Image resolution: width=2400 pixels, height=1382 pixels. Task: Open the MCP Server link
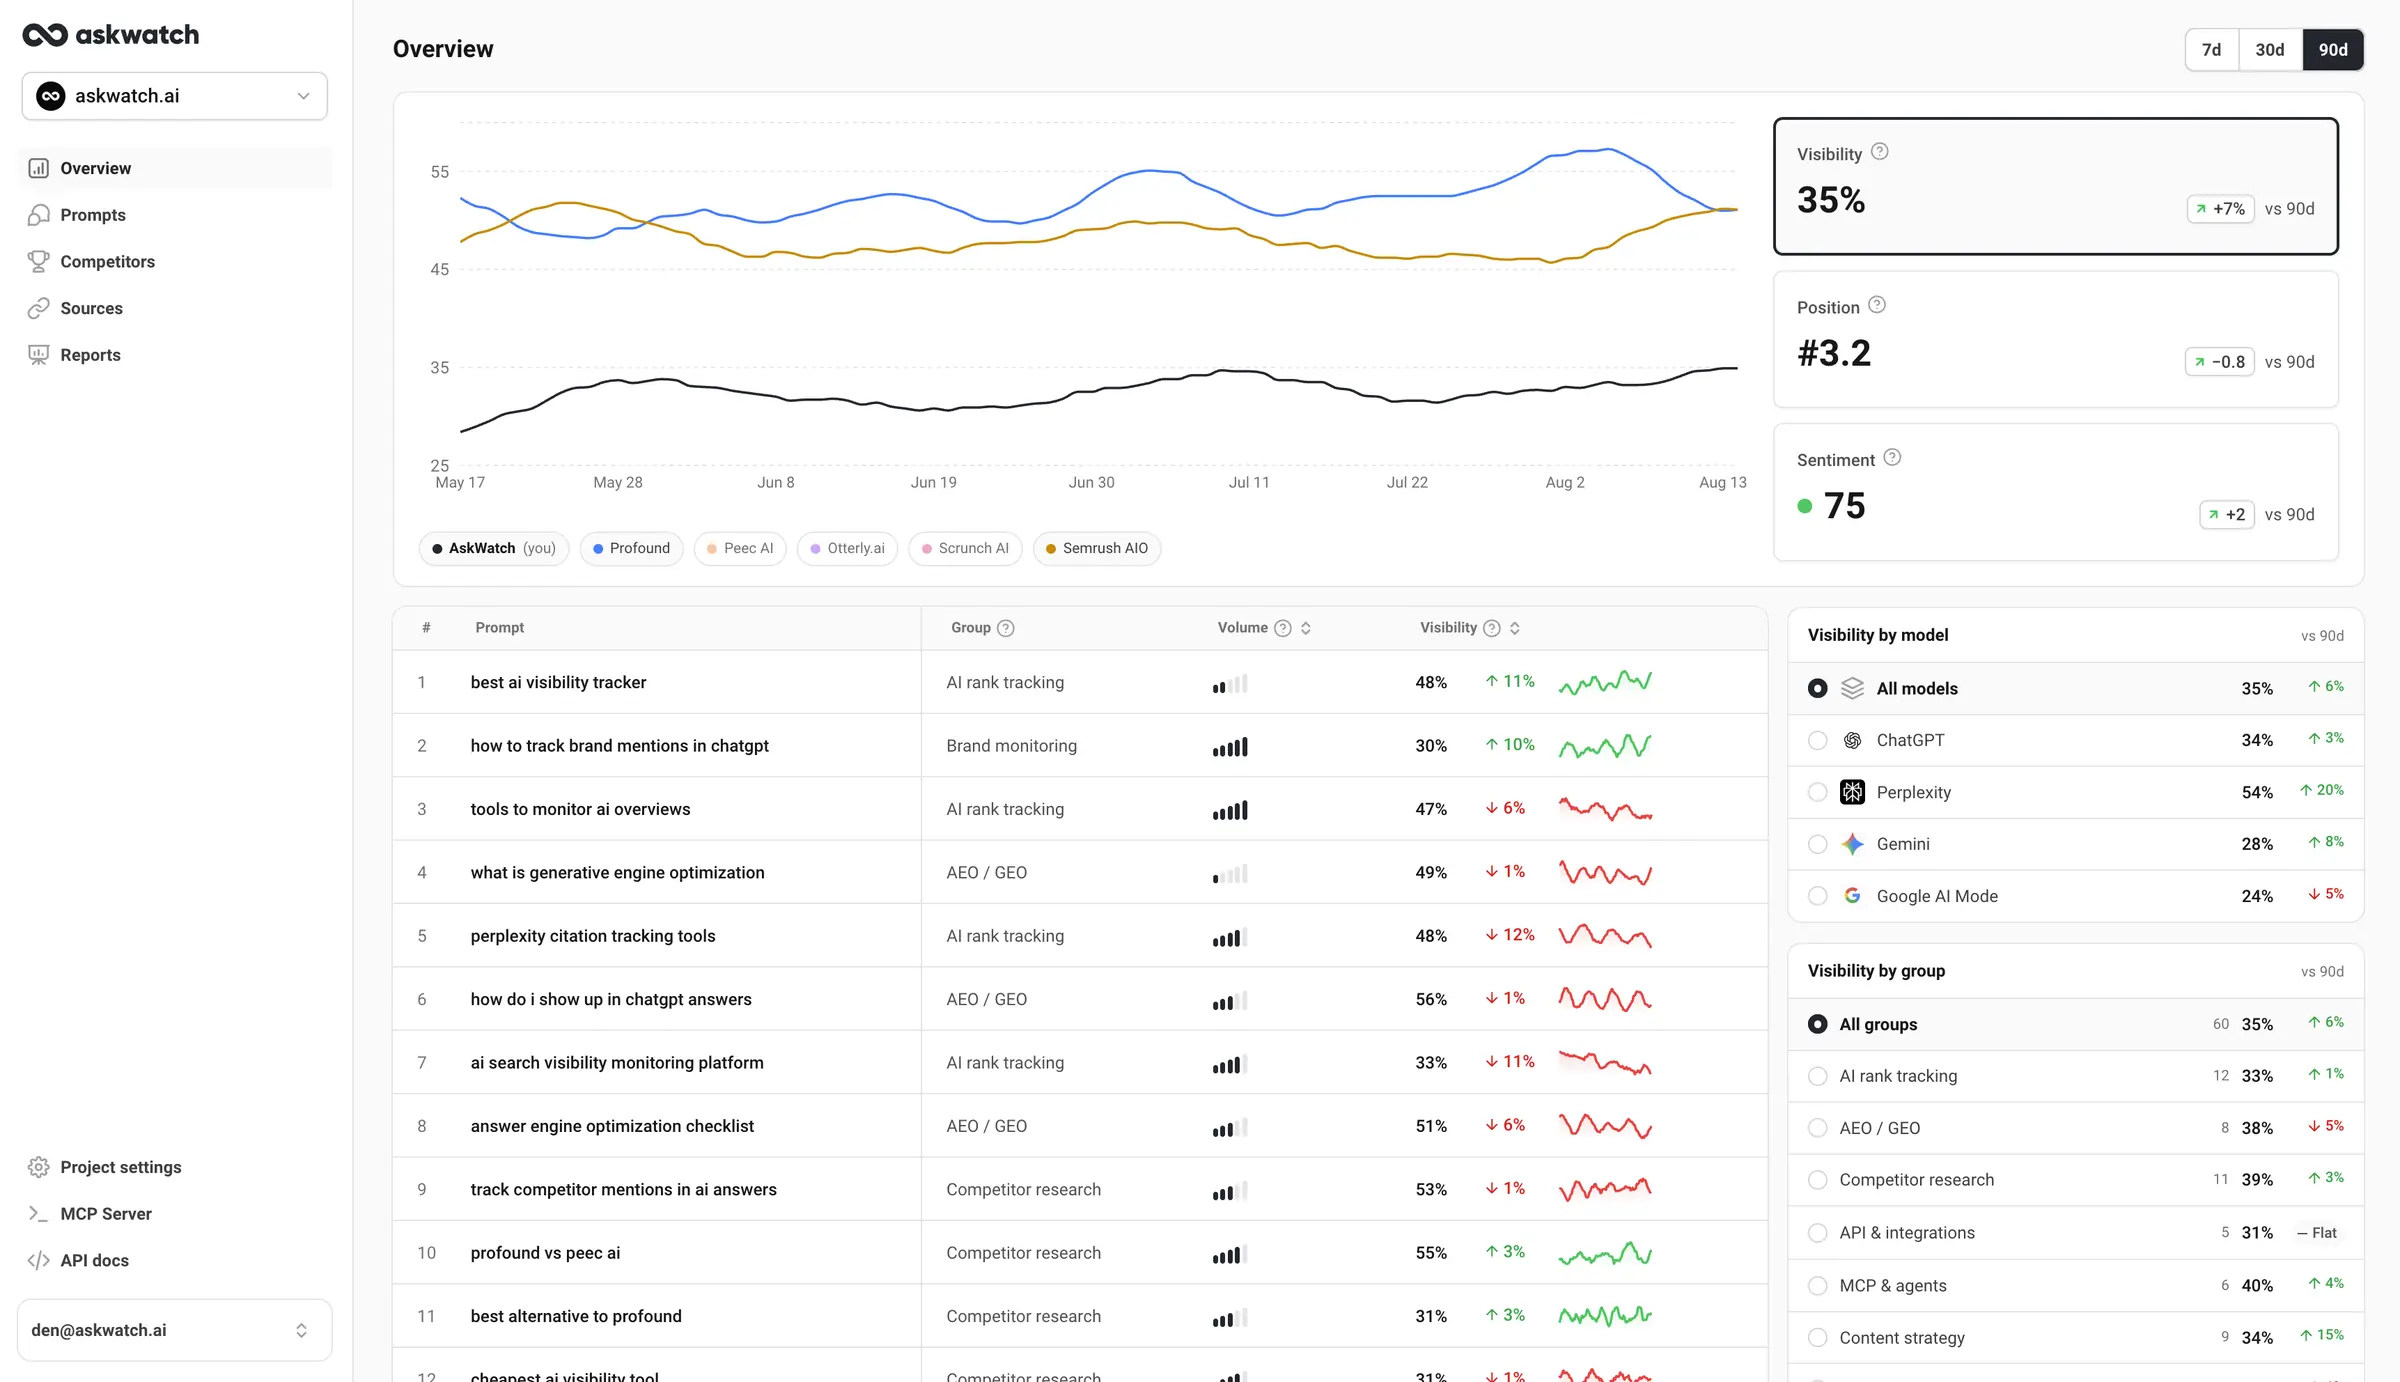(x=174, y=1213)
